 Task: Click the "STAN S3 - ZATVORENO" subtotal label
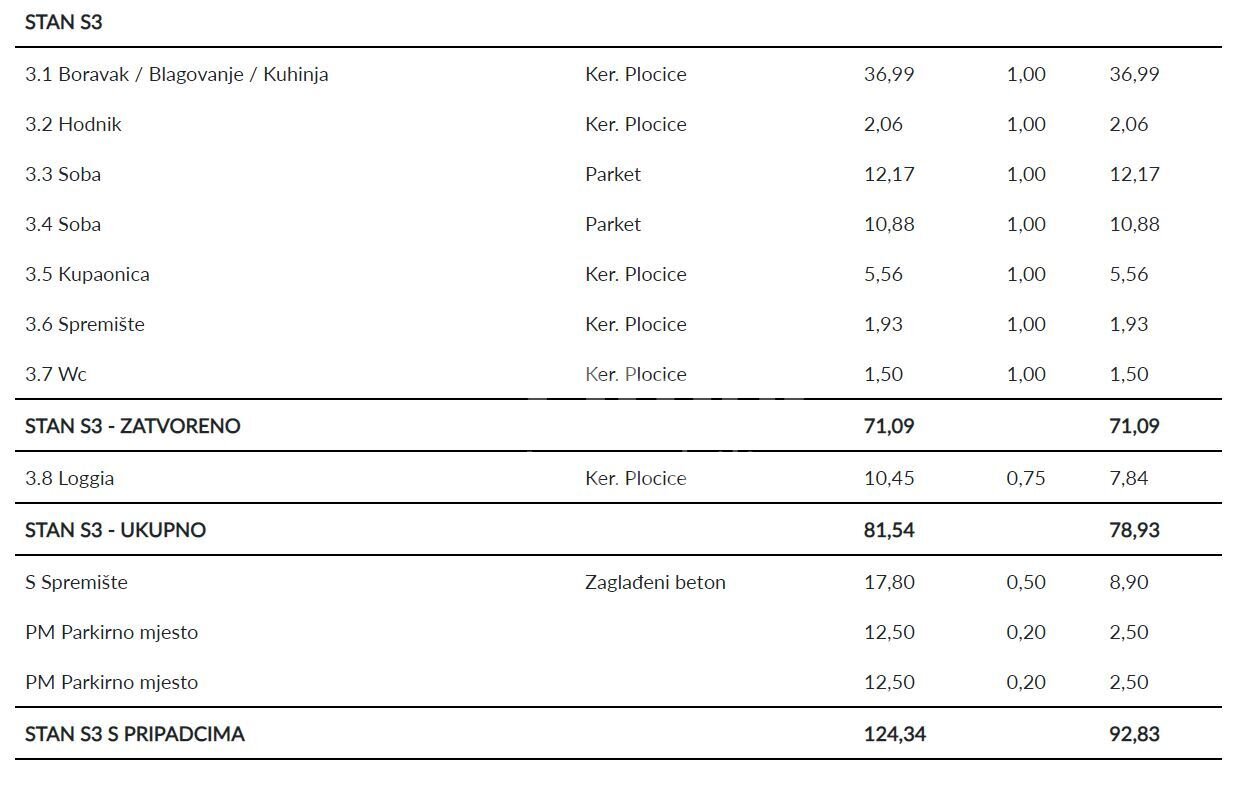tap(133, 426)
